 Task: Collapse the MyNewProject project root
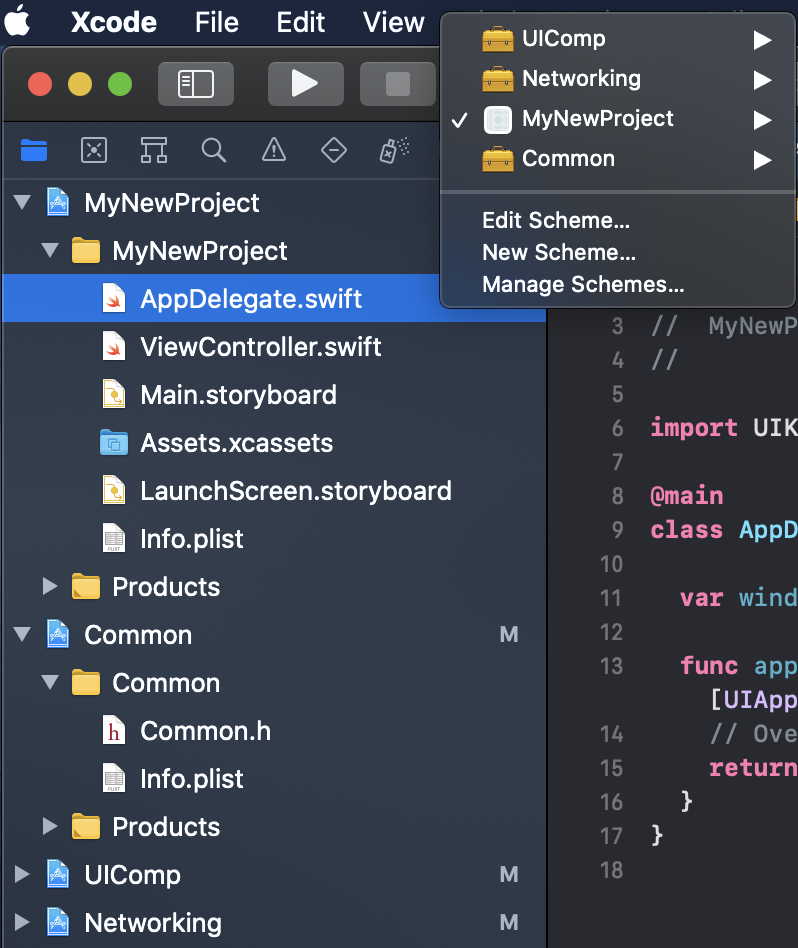pyautogui.click(x=22, y=202)
